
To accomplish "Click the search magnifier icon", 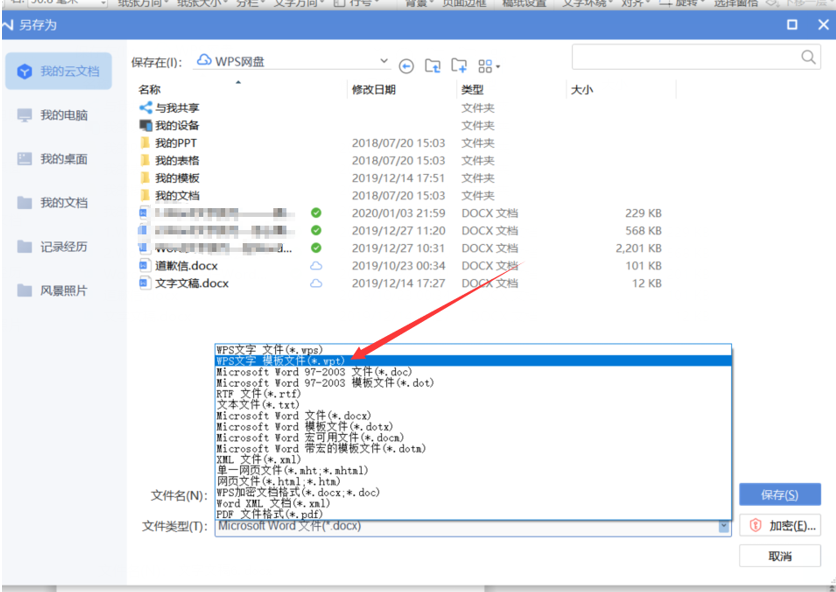I will (x=808, y=57).
